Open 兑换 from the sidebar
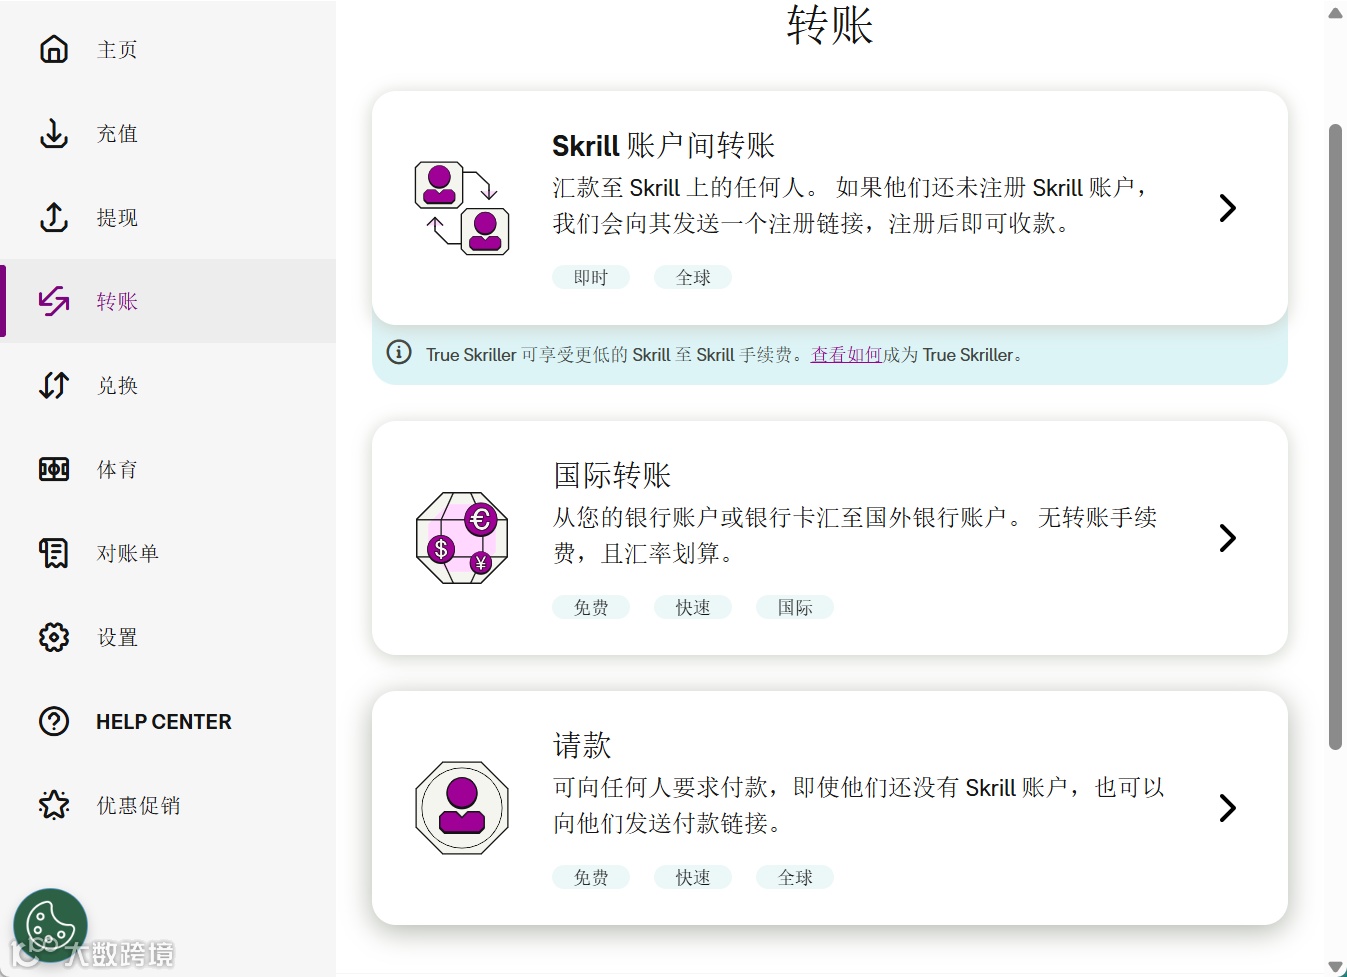The width and height of the screenshot is (1347, 977). click(168, 385)
